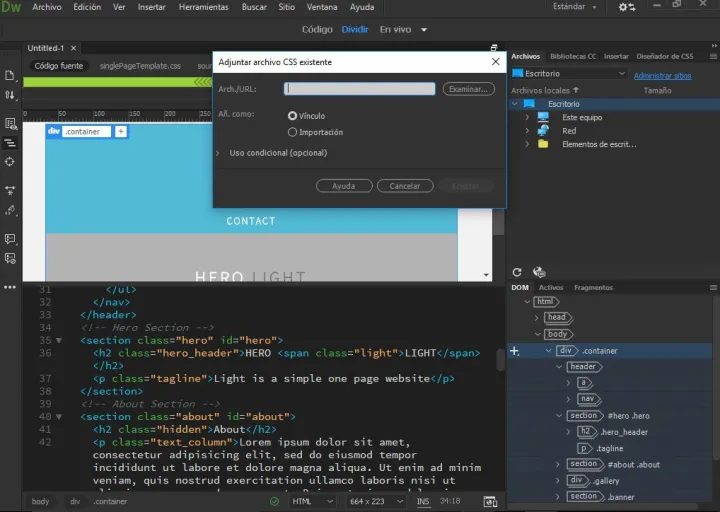Viewport: 720px width, 512px height.
Task: Click the Inspect crosshair icon in left toolbar
Action: (10, 161)
